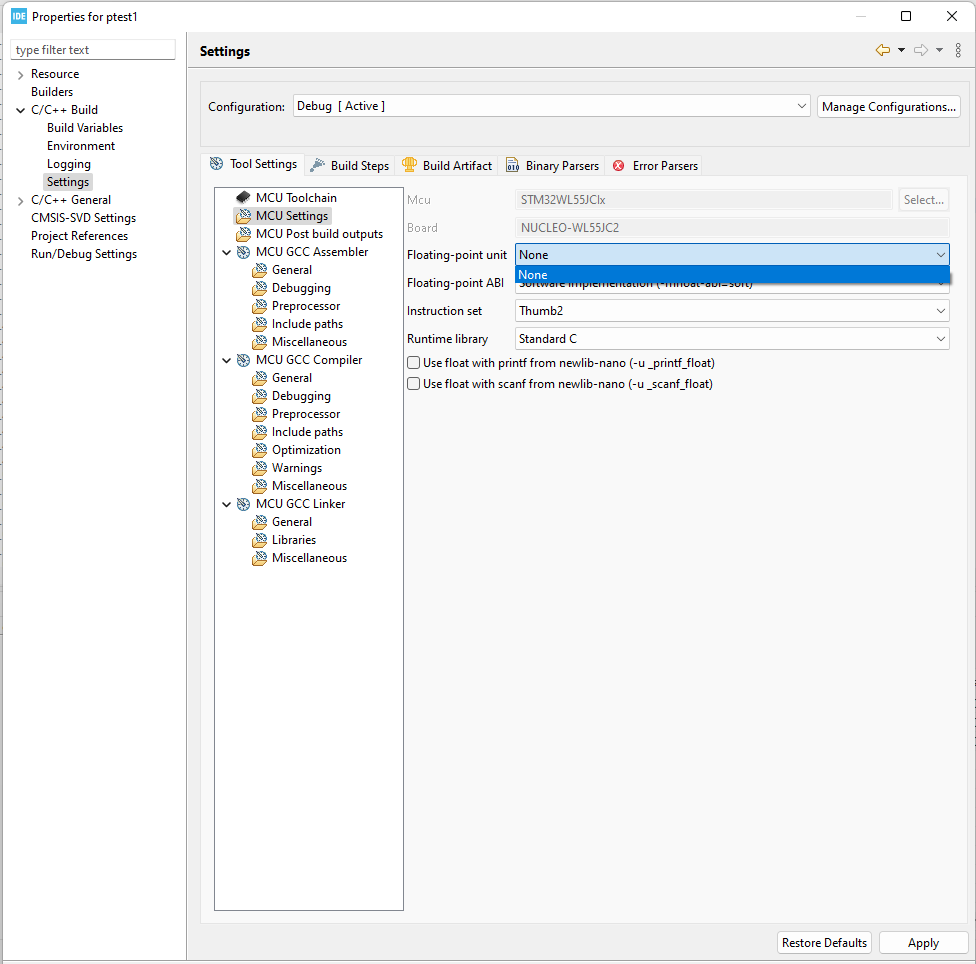This screenshot has width=976, height=964.
Task: Open the Configuration dropdown
Action: (551, 106)
